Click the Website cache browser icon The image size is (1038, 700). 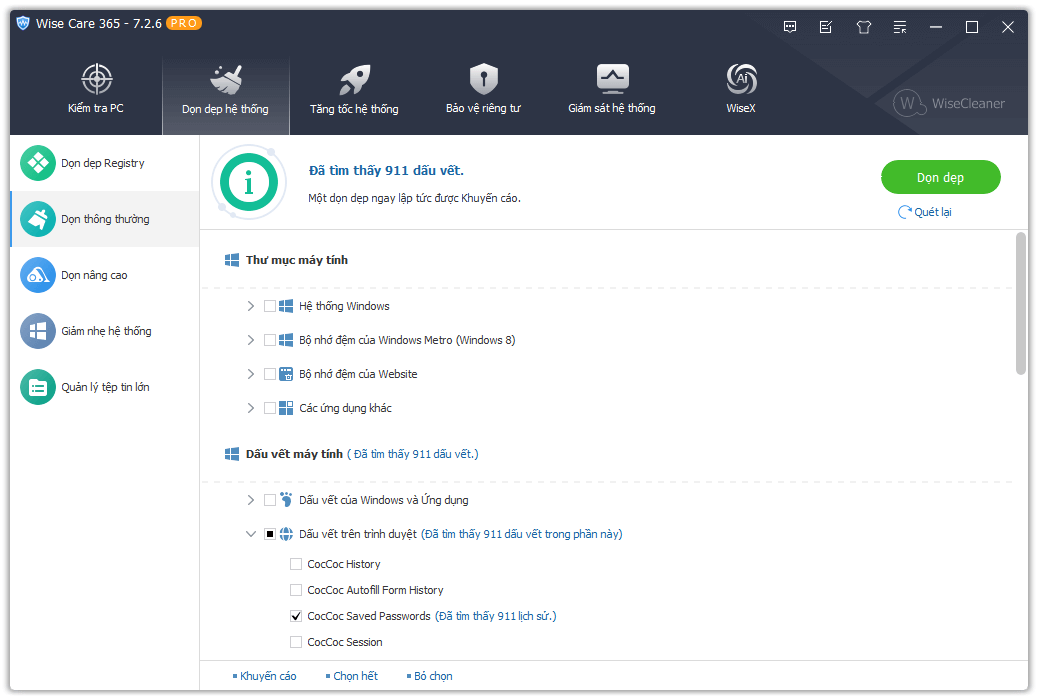tap(286, 374)
